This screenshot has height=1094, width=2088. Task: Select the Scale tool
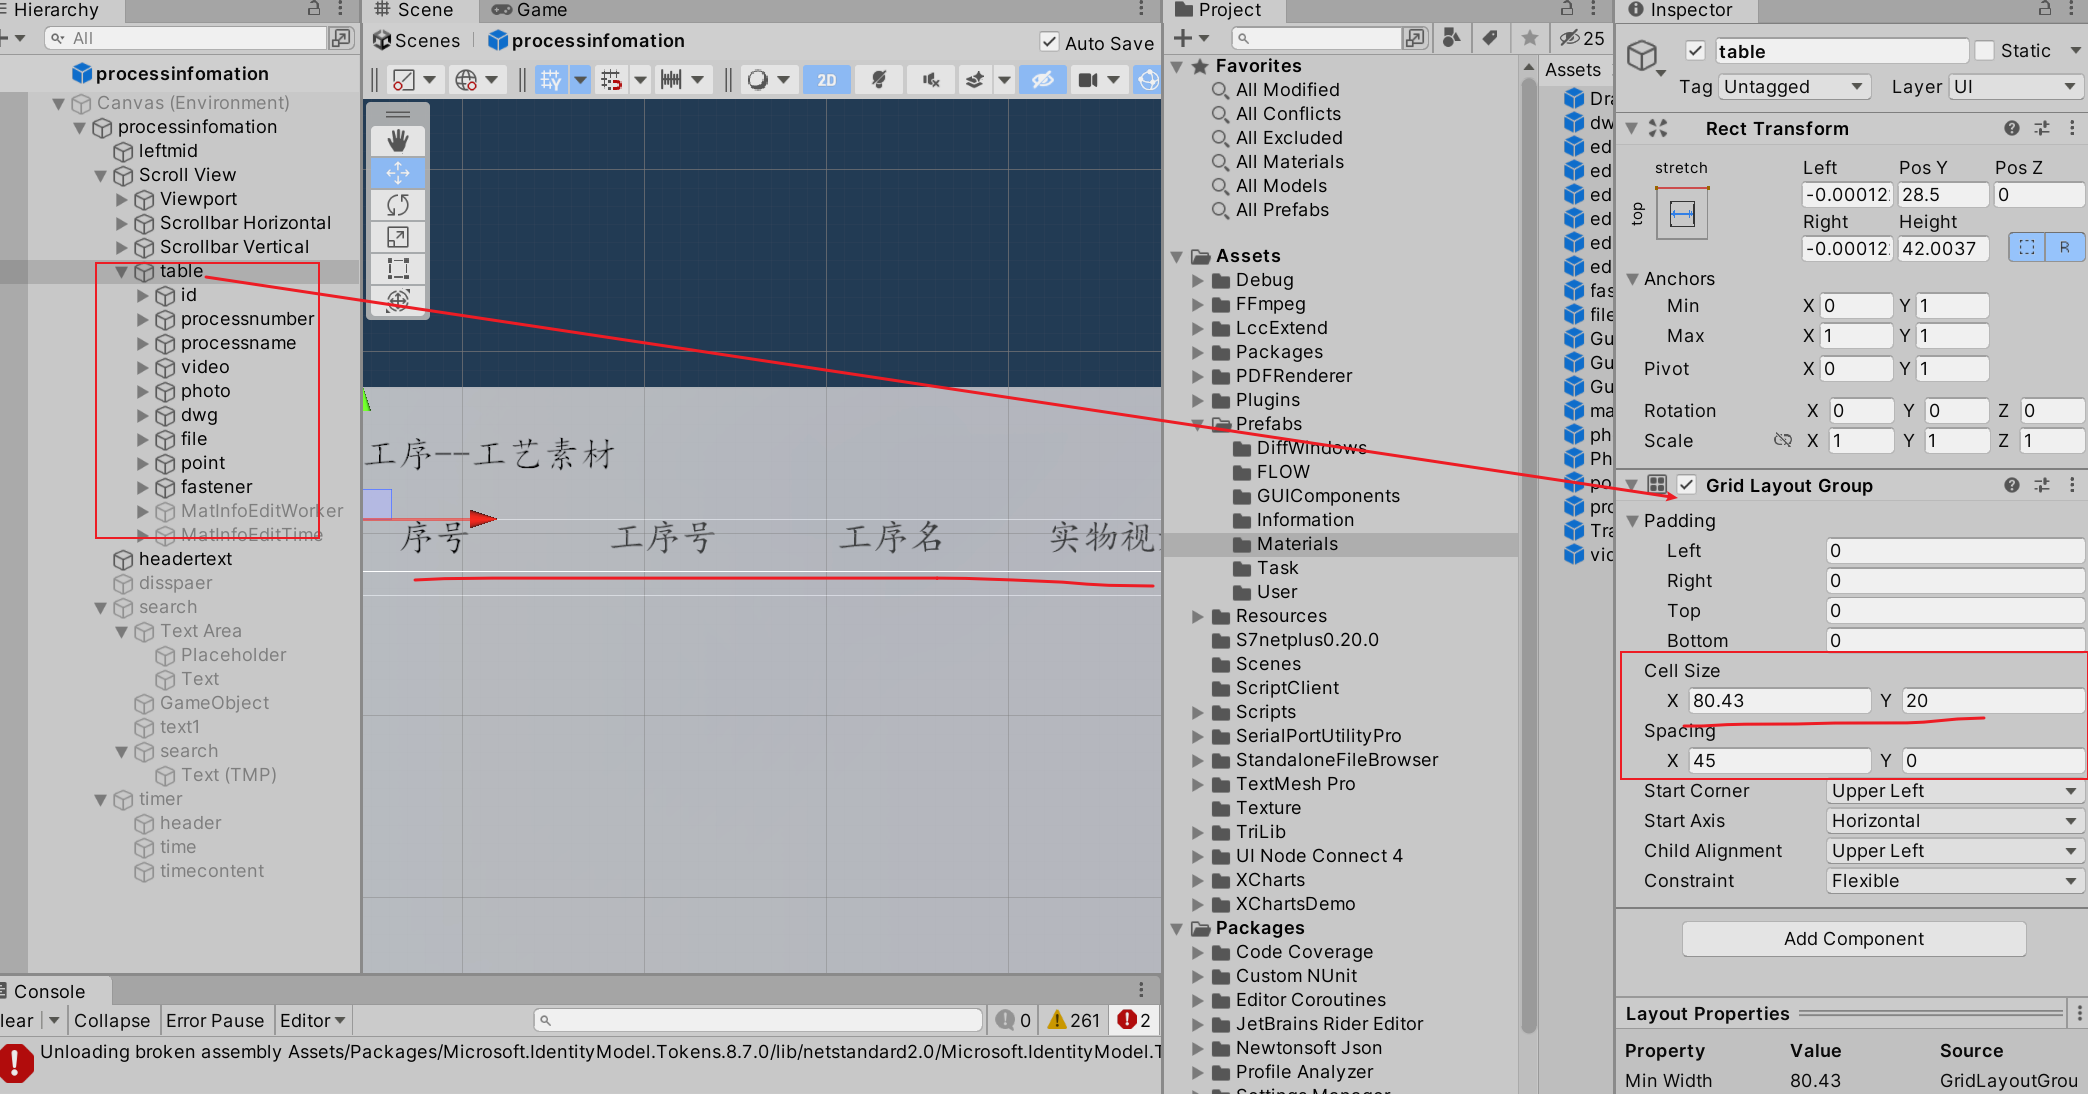point(398,237)
